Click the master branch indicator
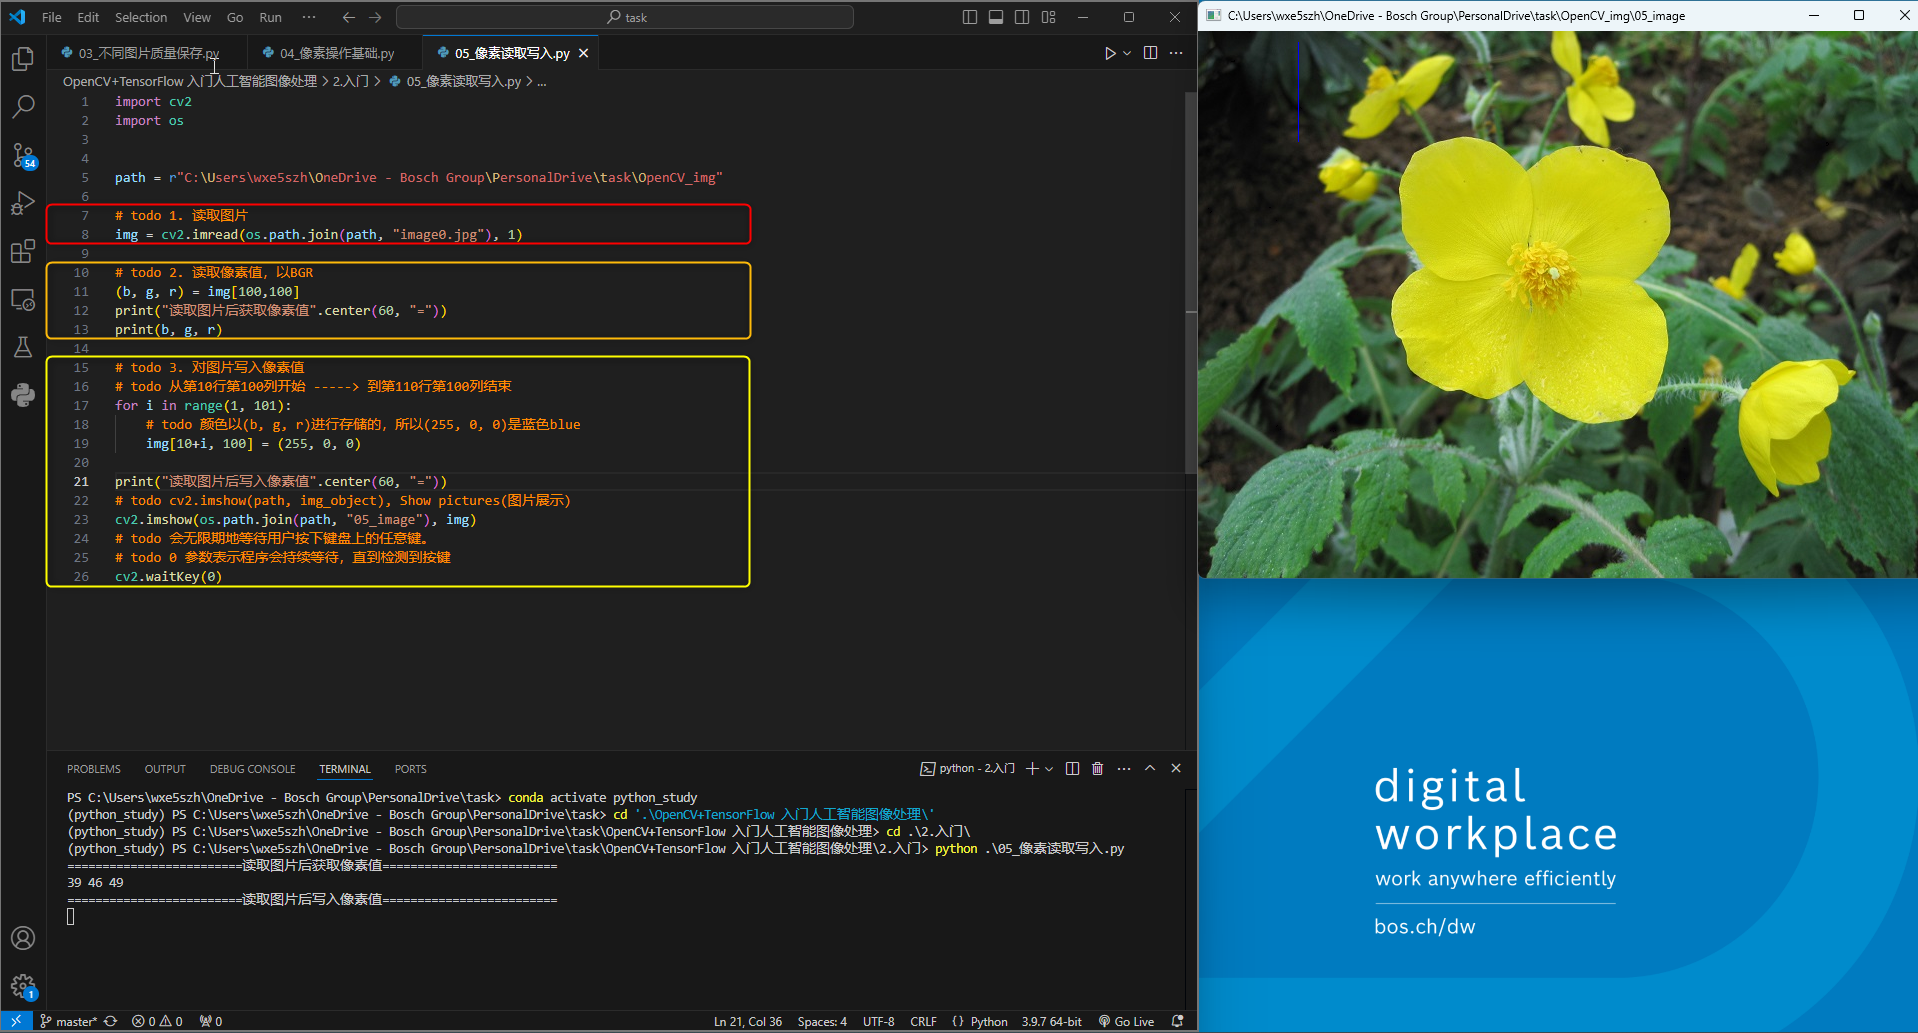Screen dimensions: 1918x1033 click(68, 1021)
